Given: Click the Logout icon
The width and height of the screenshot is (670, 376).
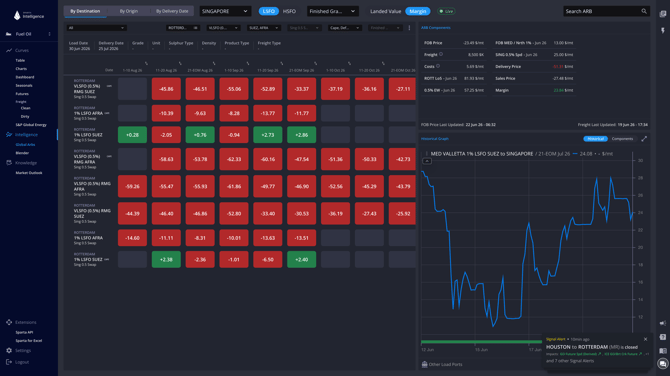Looking at the screenshot, I should [9, 362].
